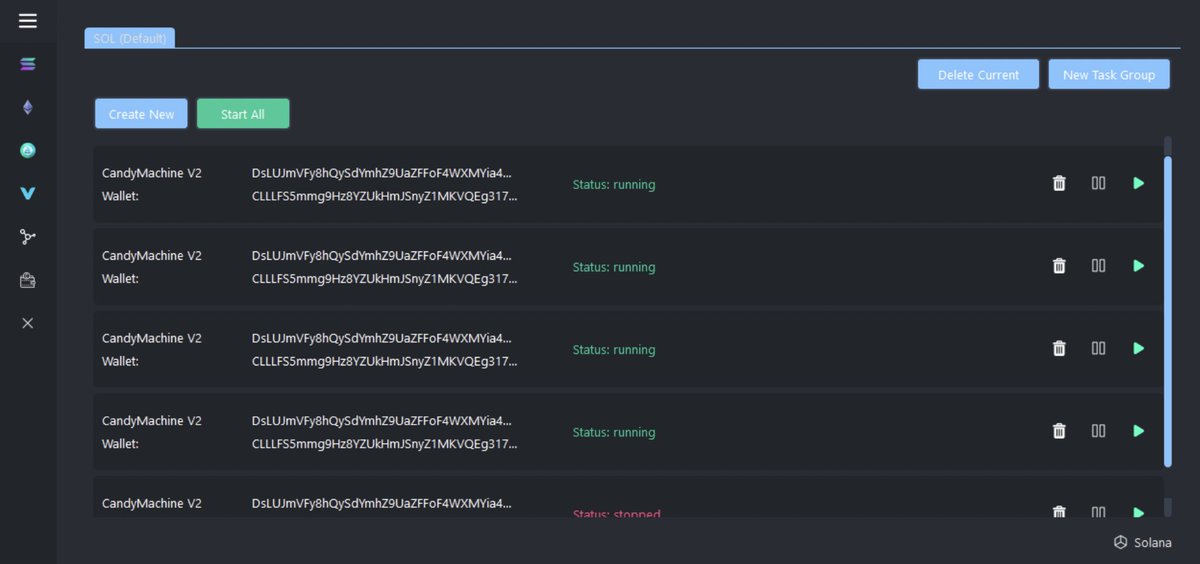Open the hamburger menu in the sidebar
The image size is (1200, 564).
(28, 20)
